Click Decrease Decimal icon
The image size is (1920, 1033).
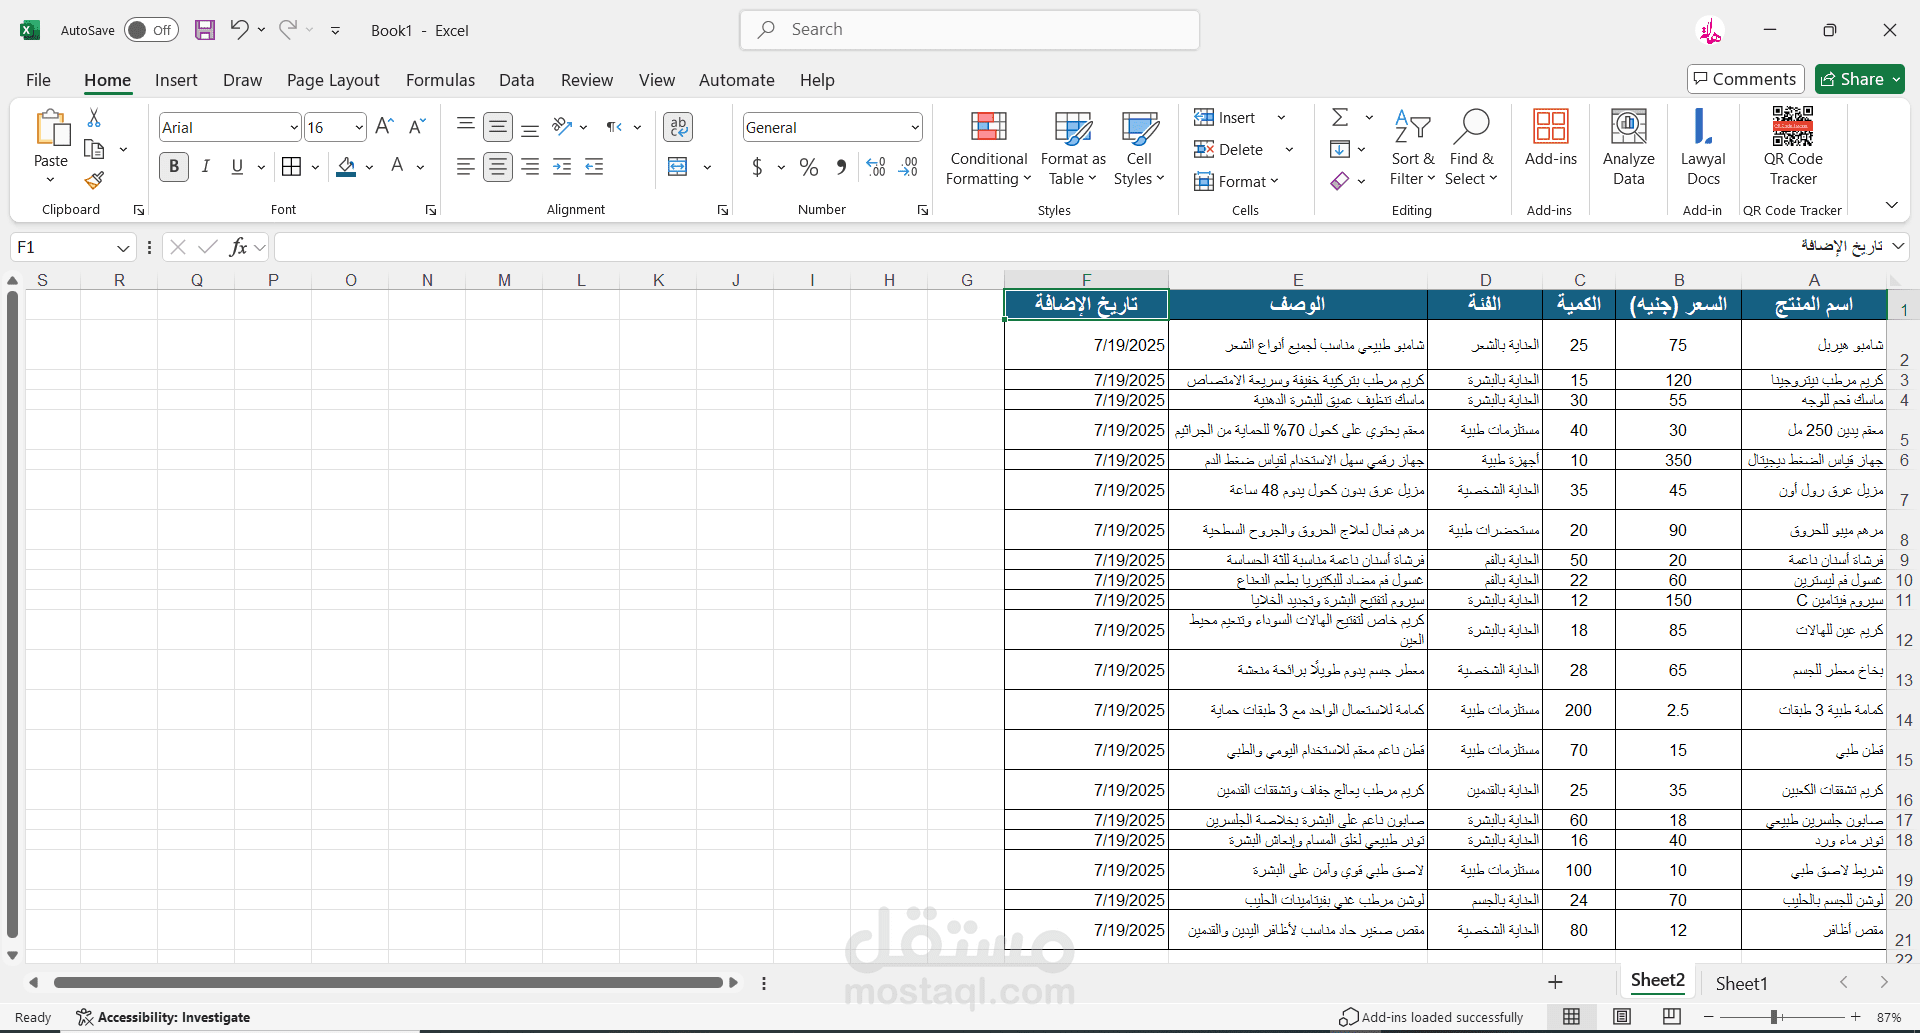tap(908, 167)
